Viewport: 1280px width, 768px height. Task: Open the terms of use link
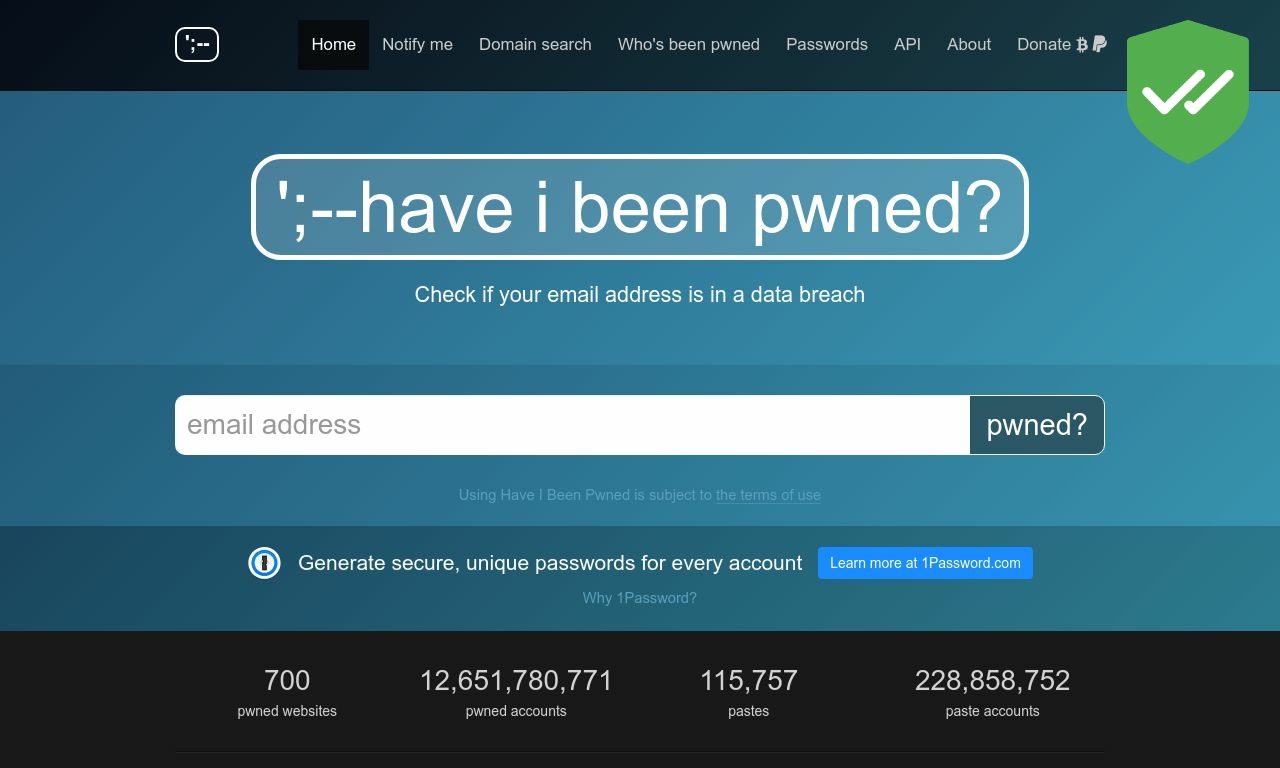(768, 495)
